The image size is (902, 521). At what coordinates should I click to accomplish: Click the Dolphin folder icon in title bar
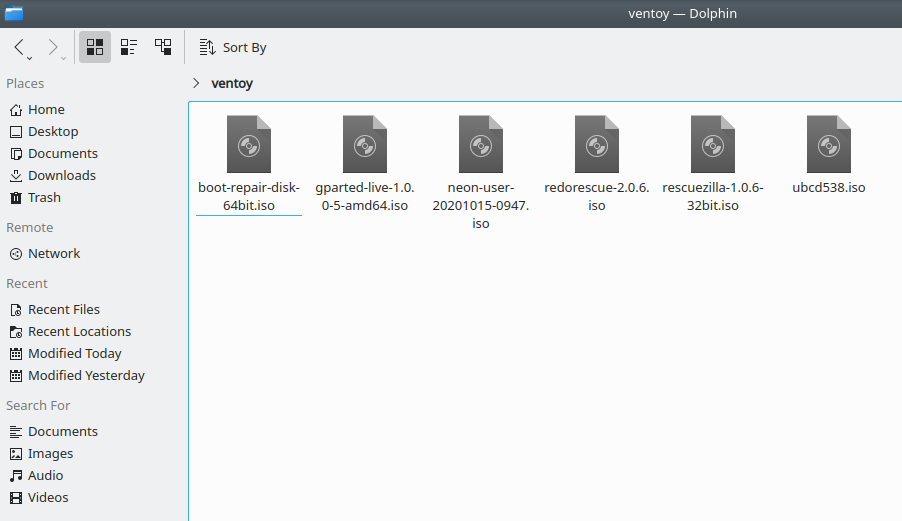[14, 13]
